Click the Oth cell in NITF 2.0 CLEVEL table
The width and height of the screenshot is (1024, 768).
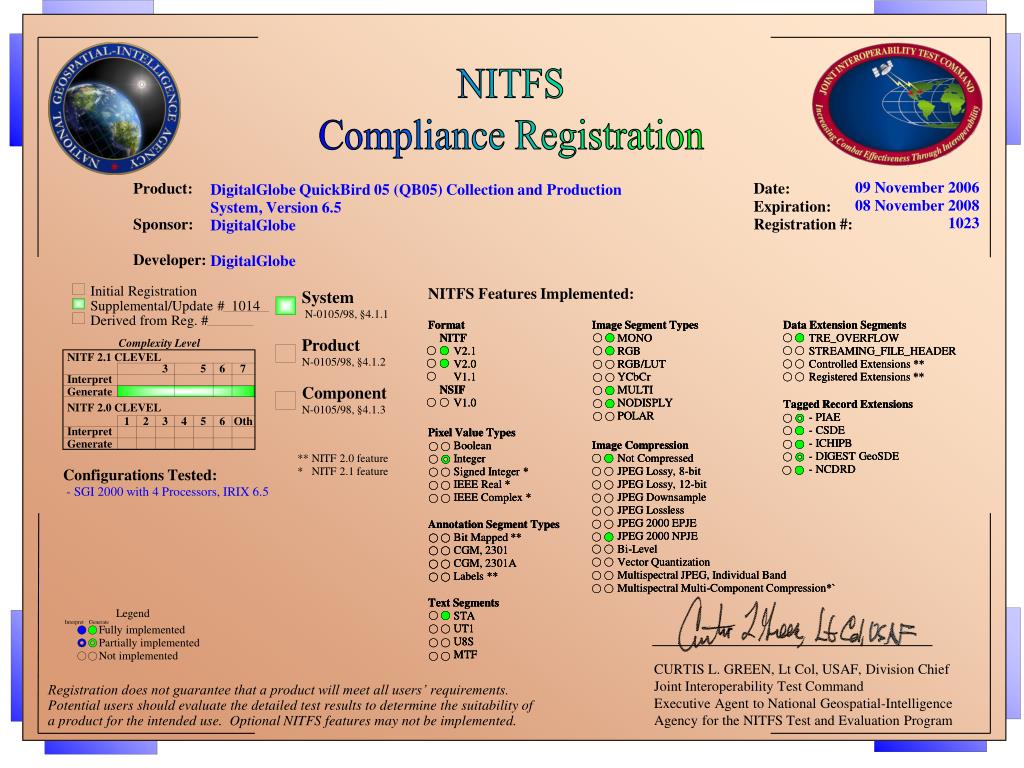[x=243, y=421]
